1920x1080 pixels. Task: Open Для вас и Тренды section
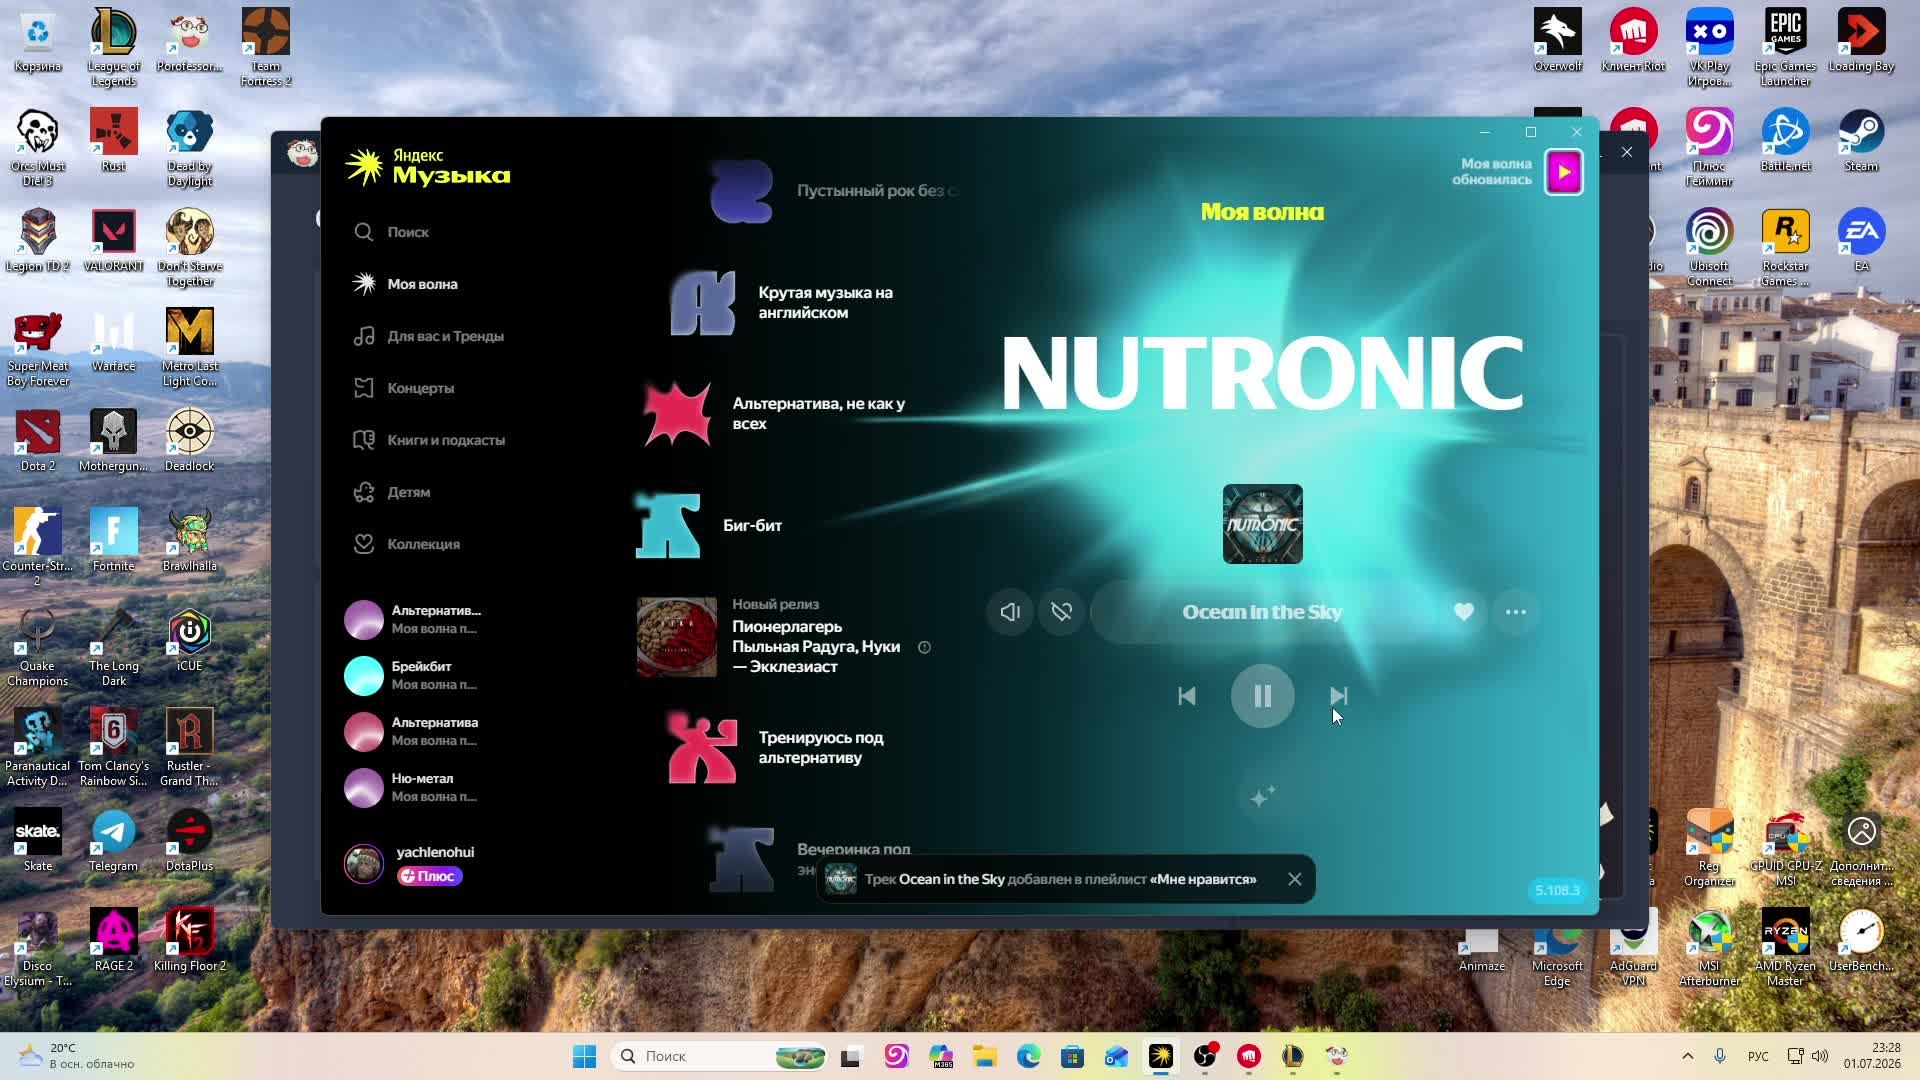click(x=428, y=336)
